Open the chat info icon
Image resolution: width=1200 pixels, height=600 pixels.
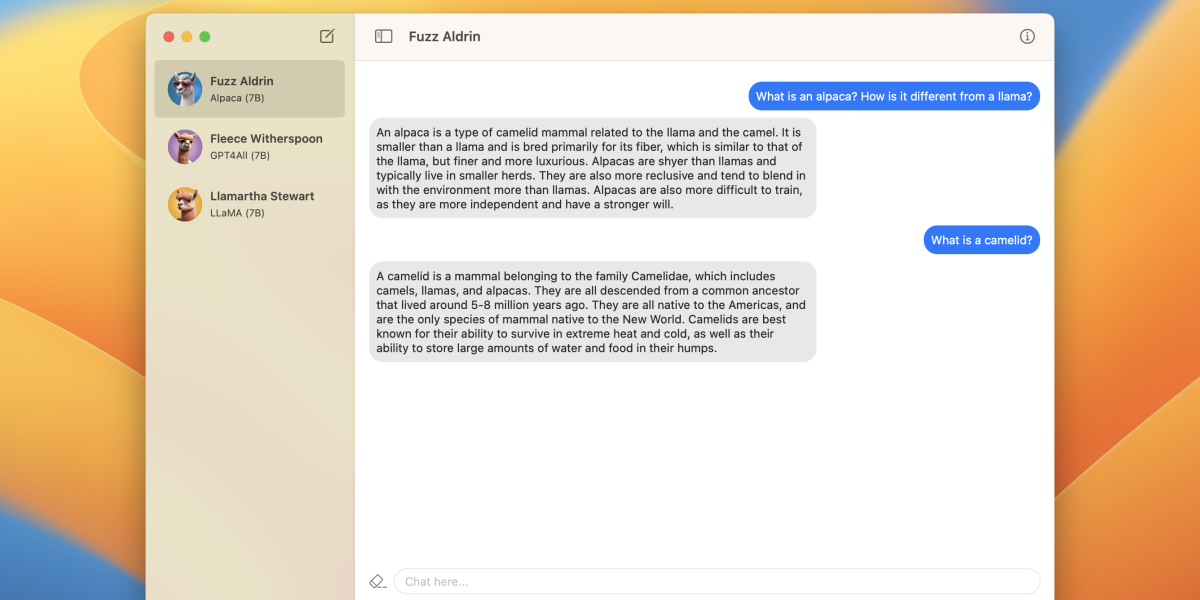tap(1027, 36)
